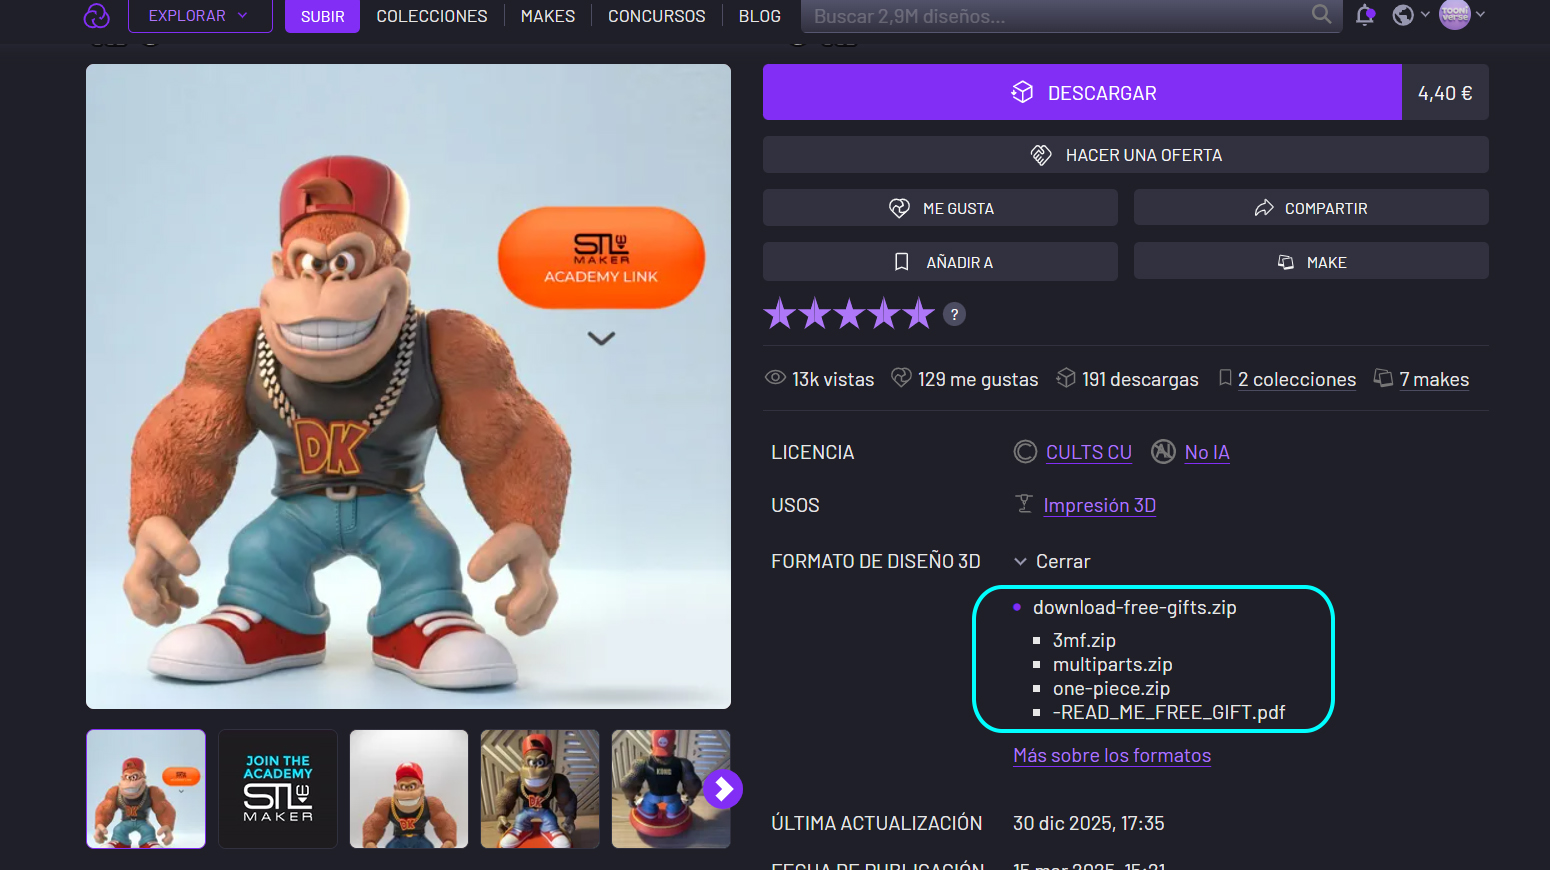The image size is (1550, 870).
Task: Select the first rating star
Action: [780, 314]
